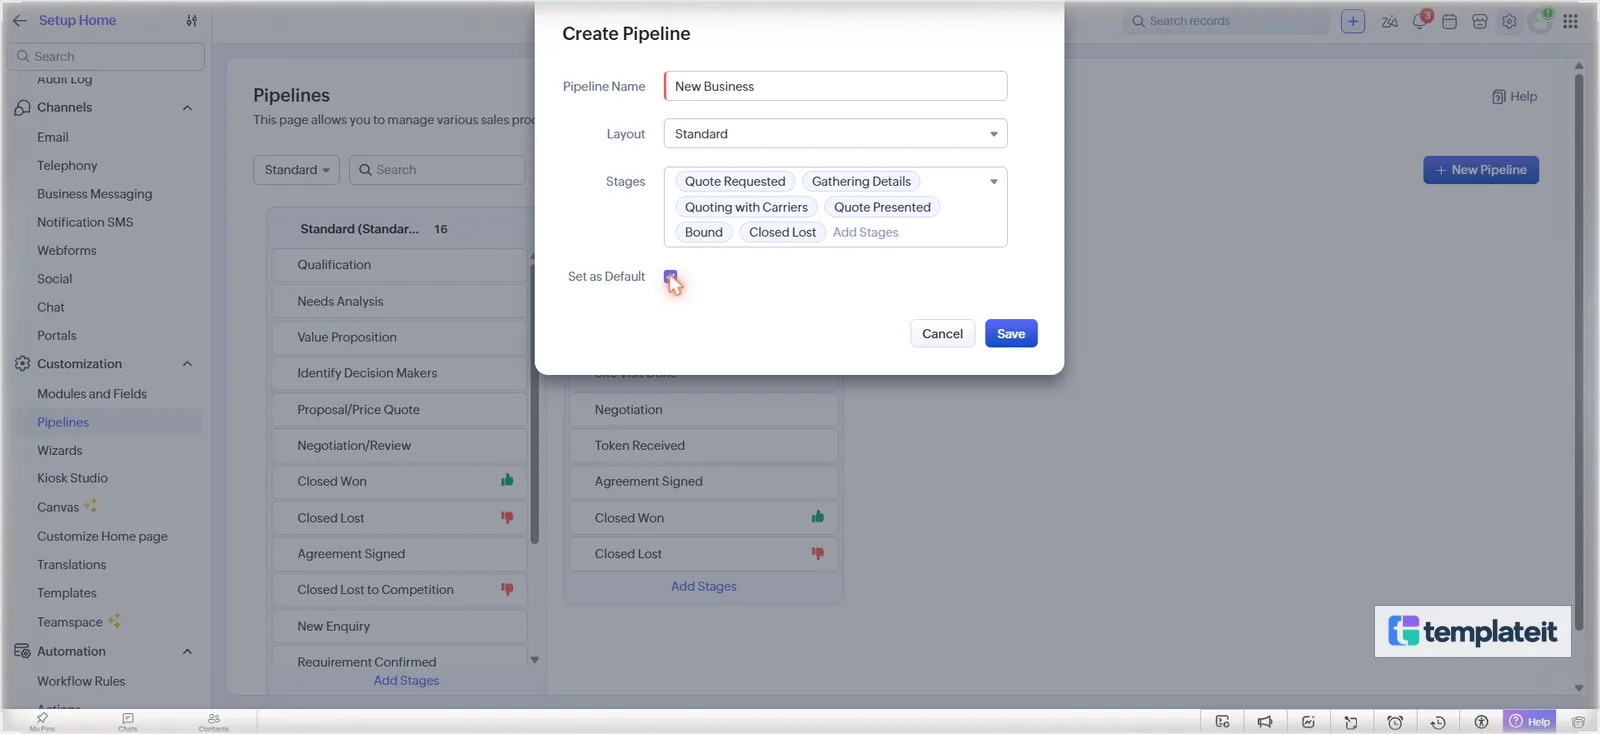Open the notifications bell
Viewport: 1600px width, 734px height.
click(1420, 21)
